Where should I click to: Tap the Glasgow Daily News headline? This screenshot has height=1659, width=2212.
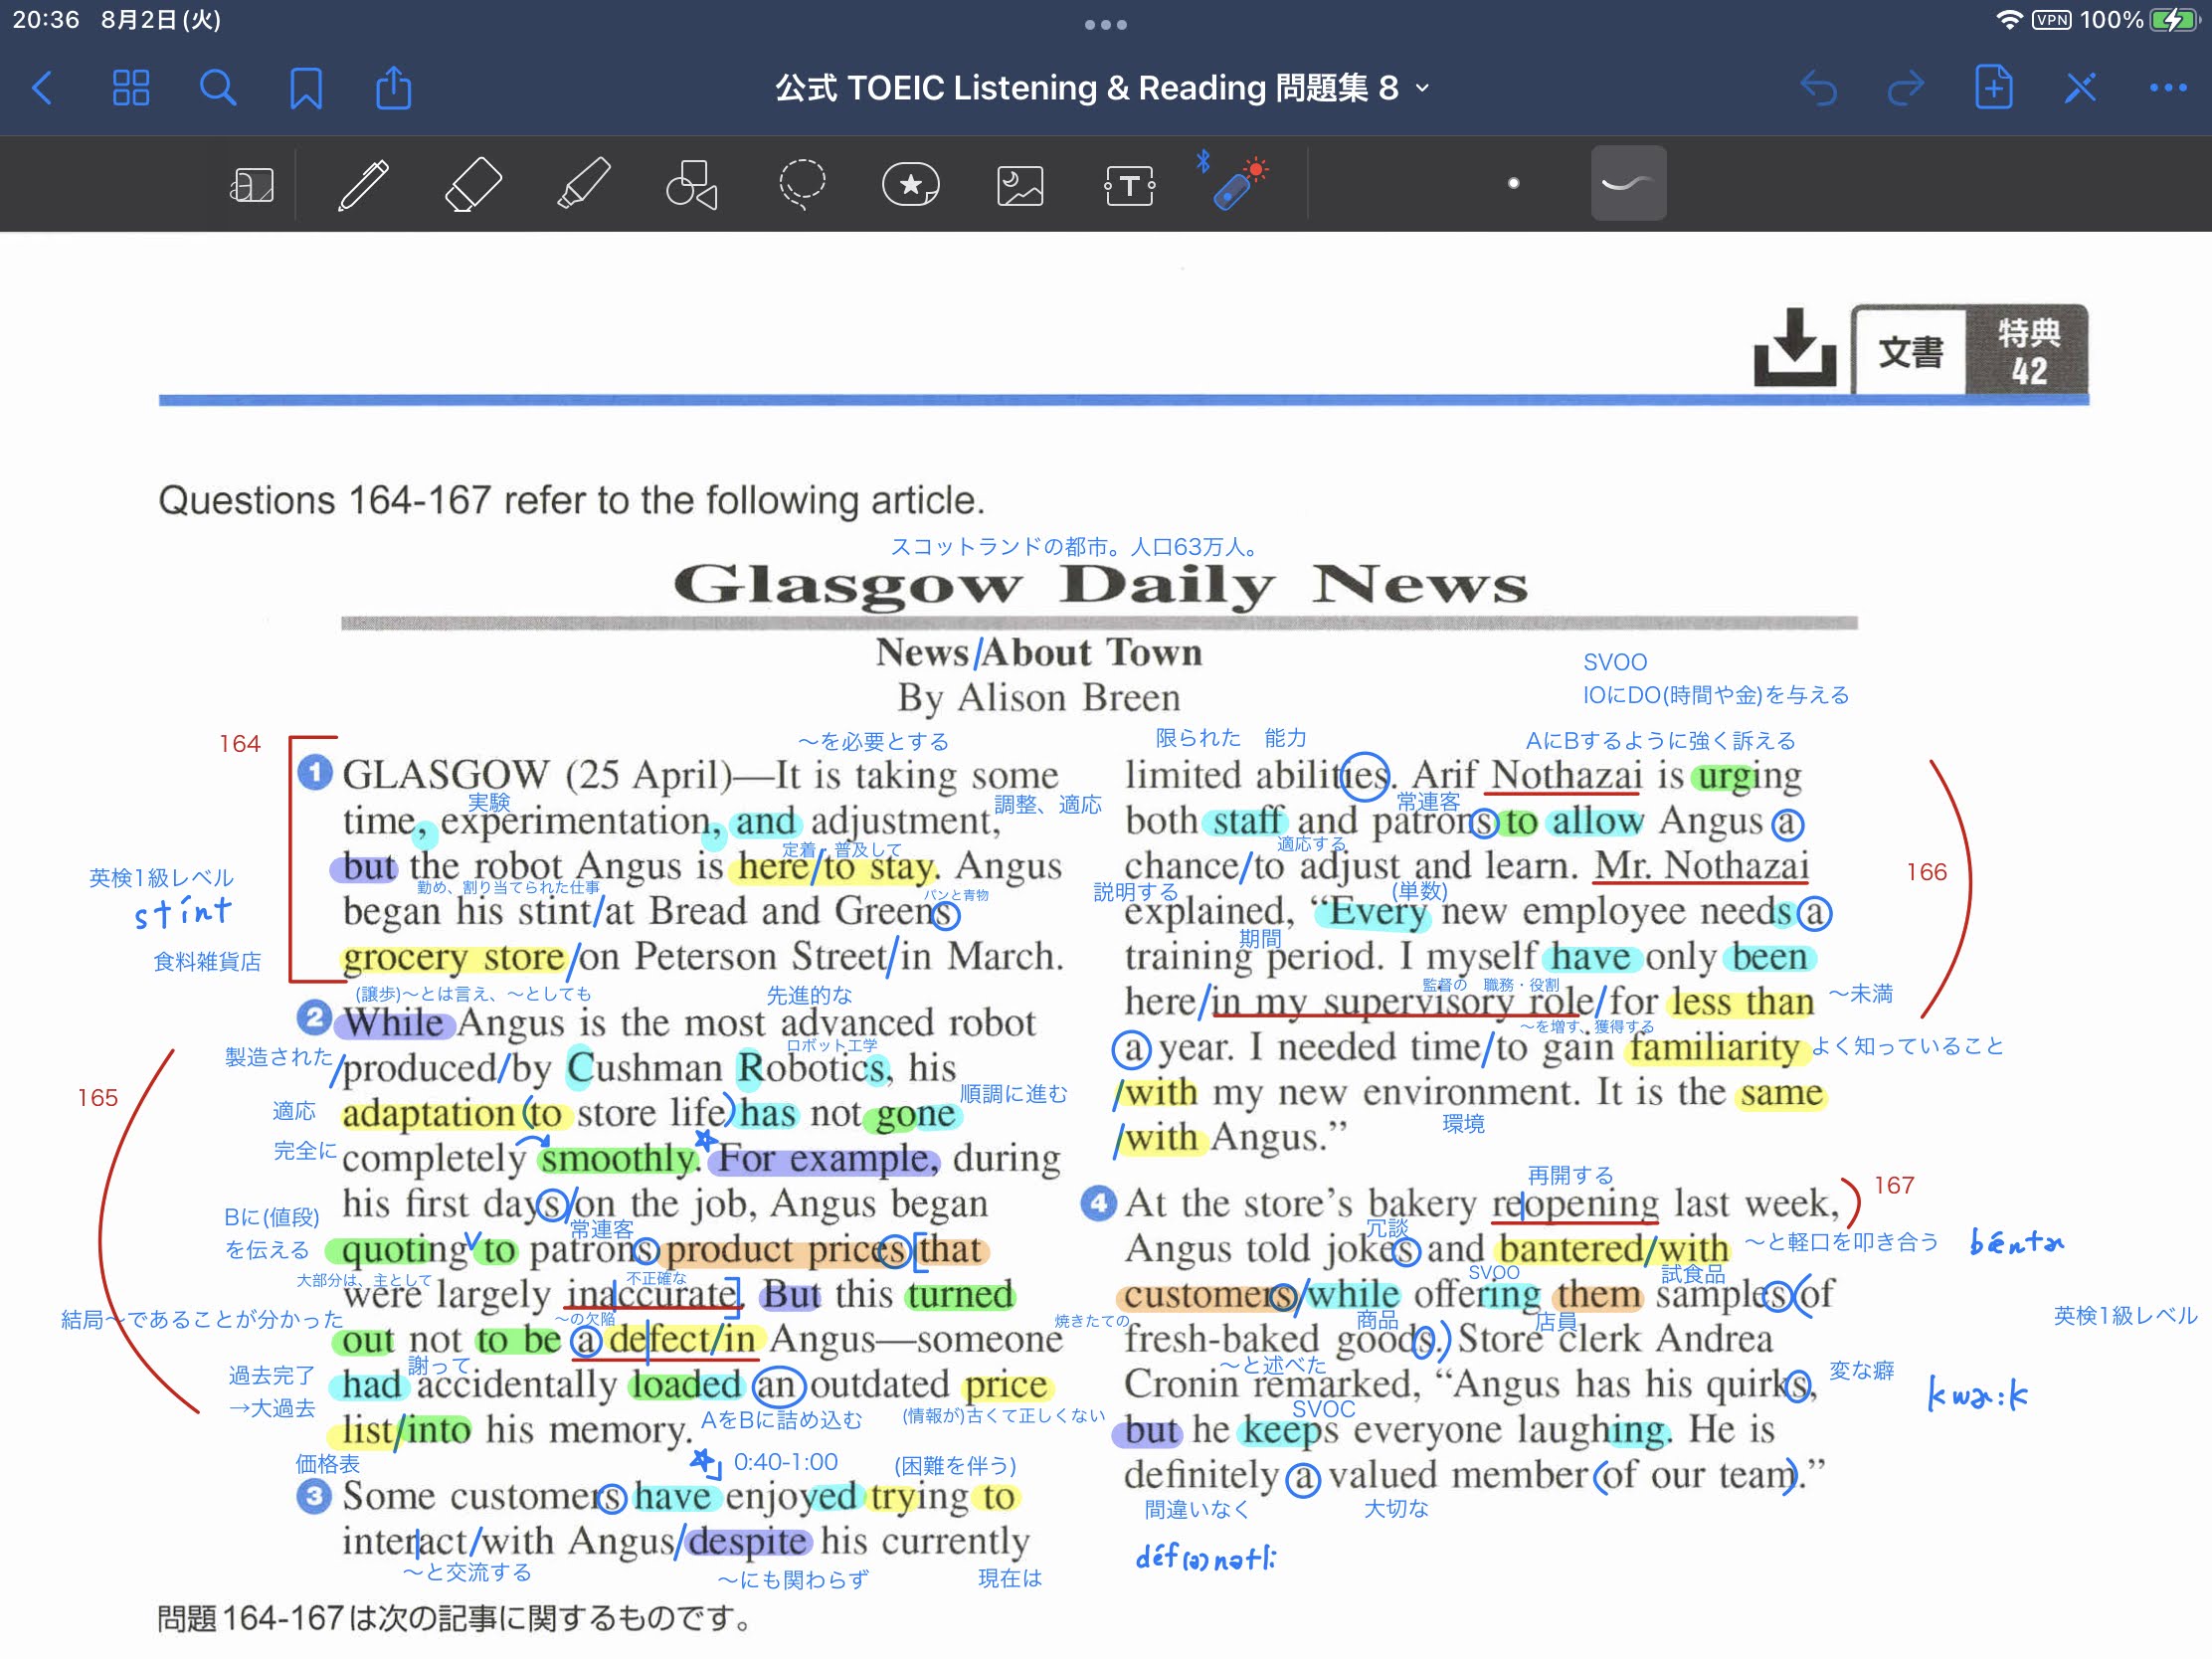(x=1100, y=584)
